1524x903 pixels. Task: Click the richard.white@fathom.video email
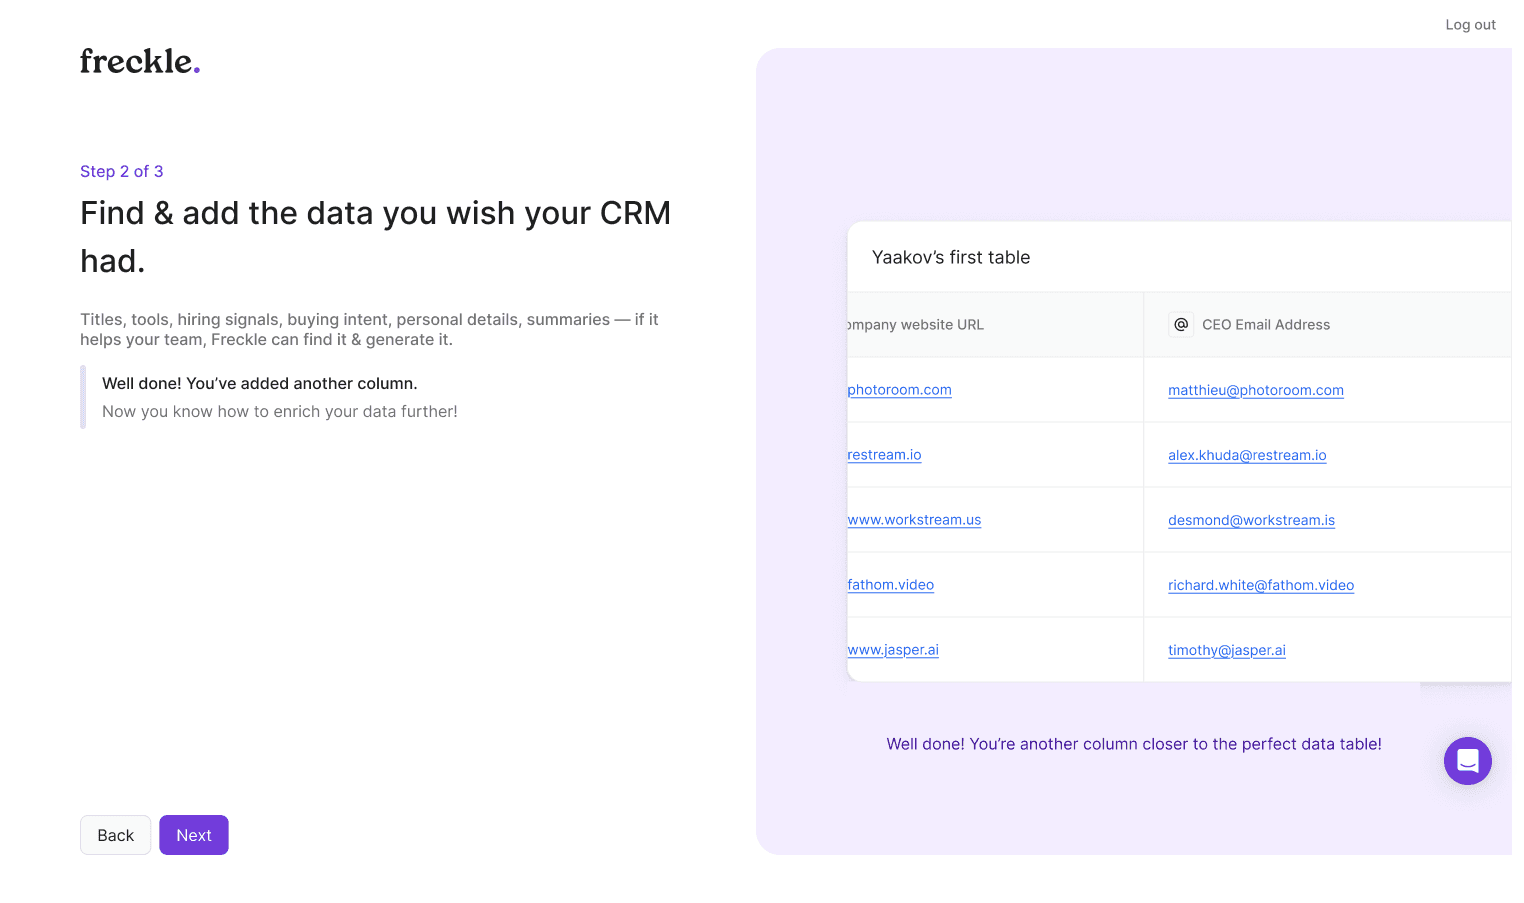tap(1261, 585)
